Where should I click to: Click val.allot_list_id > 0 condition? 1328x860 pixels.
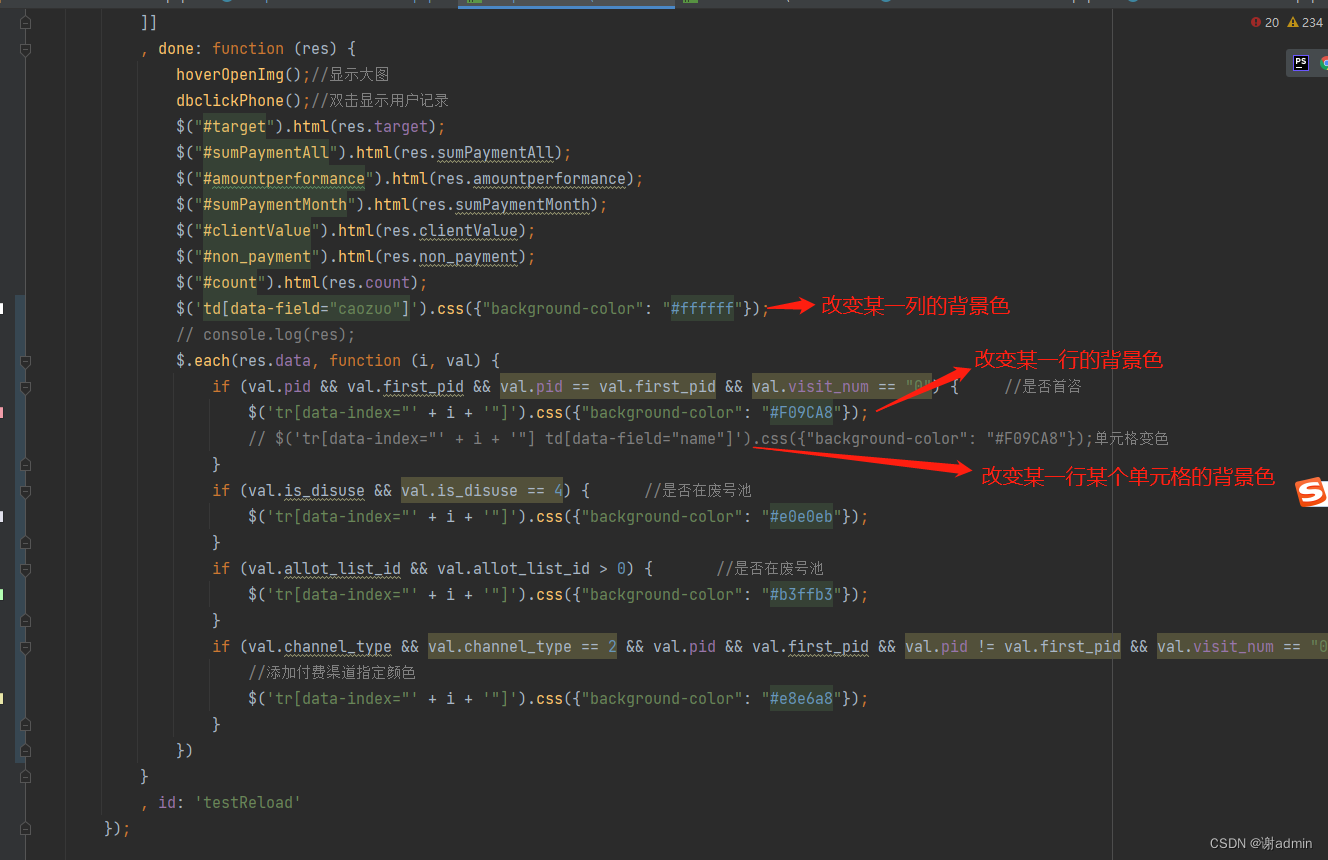[532, 568]
